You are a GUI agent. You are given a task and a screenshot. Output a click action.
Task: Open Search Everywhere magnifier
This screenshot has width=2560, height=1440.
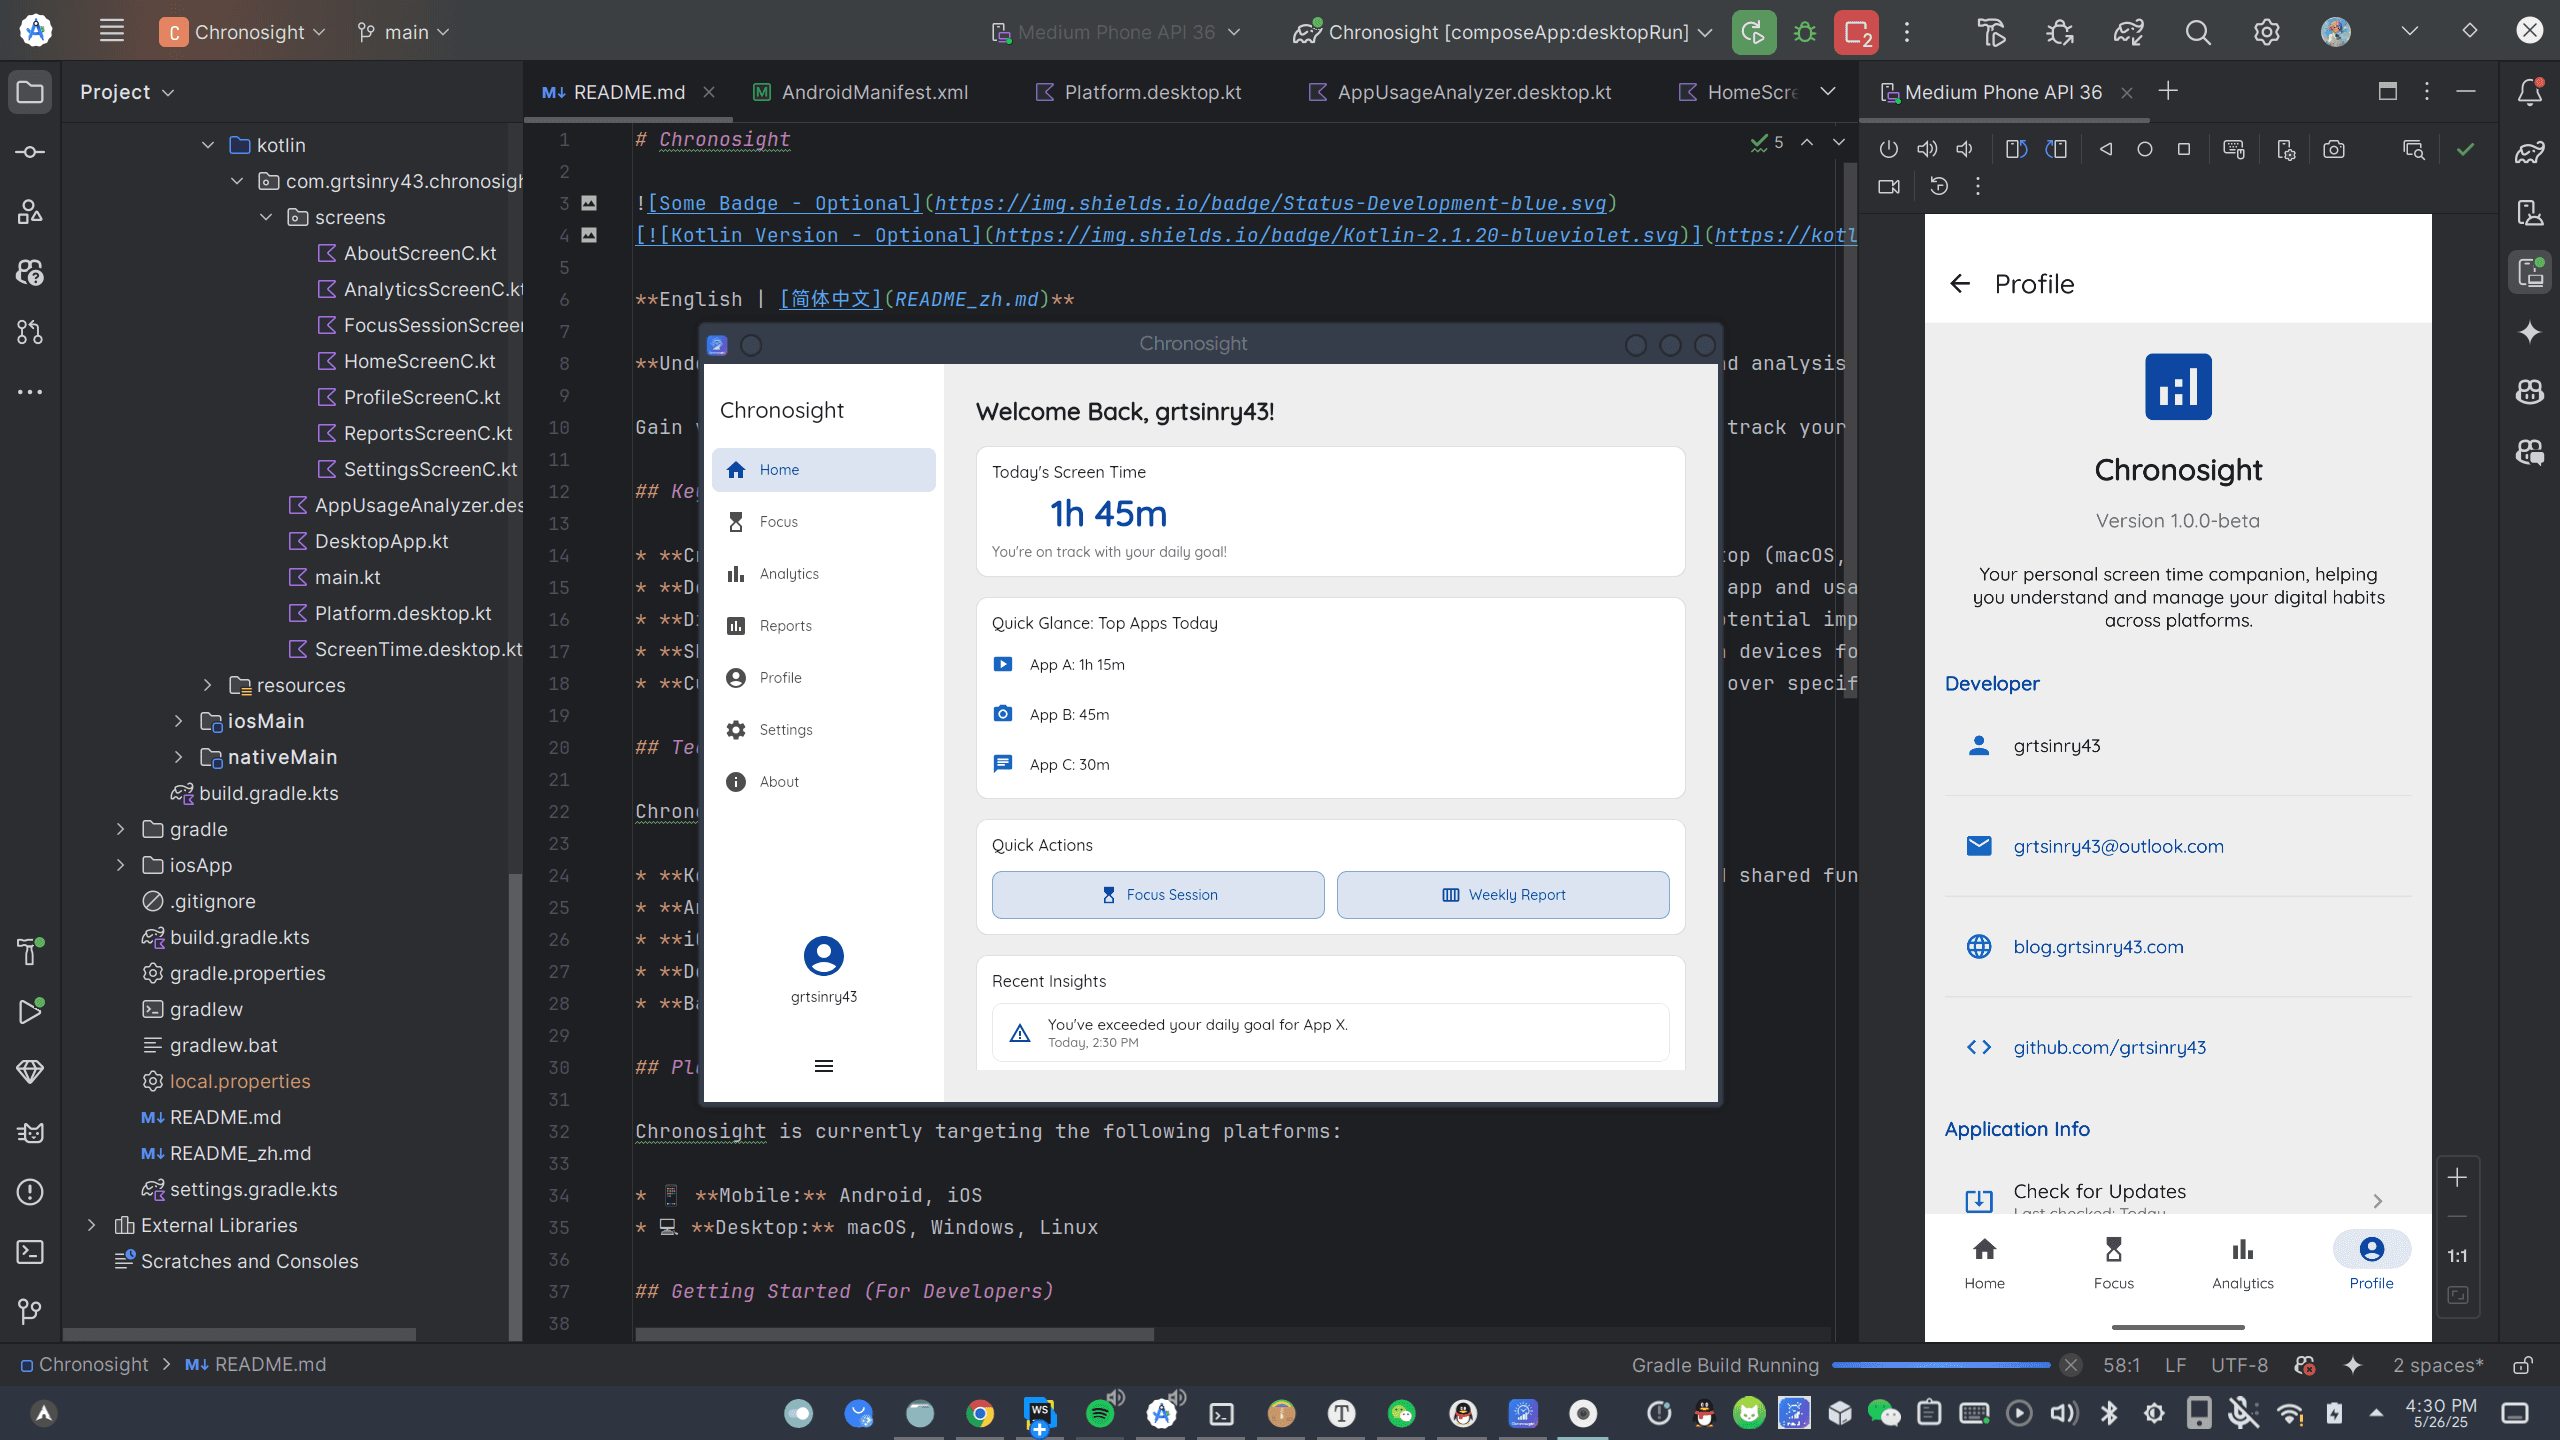click(x=2197, y=32)
